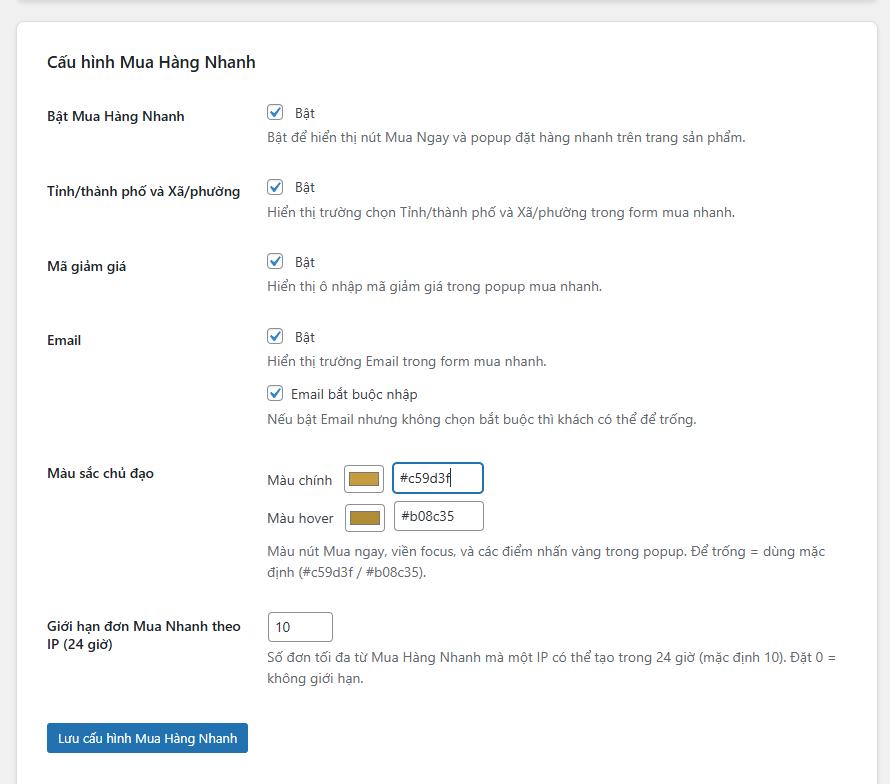Click the Cấu hình Mua Hàng Nhanh heading

pos(151,62)
